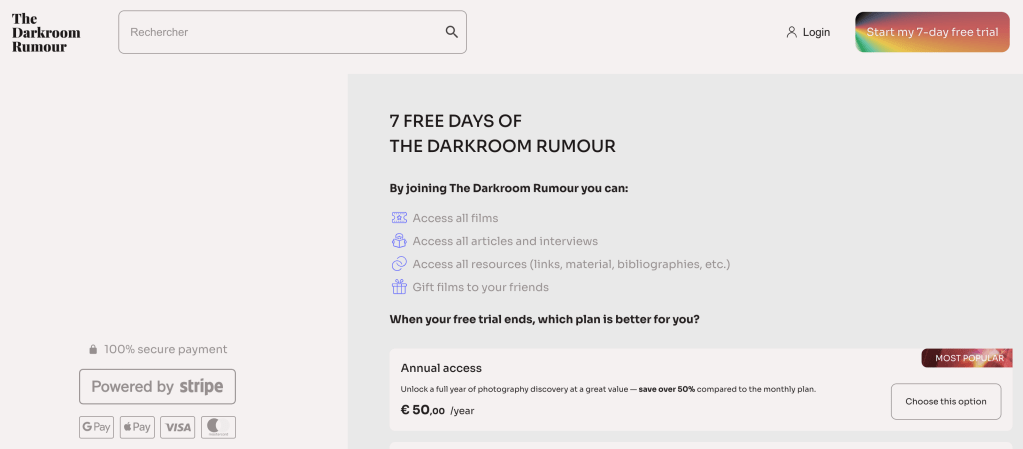This screenshot has height=449, width=1023.
Task: Choose the Annual access option
Action: coord(945,401)
